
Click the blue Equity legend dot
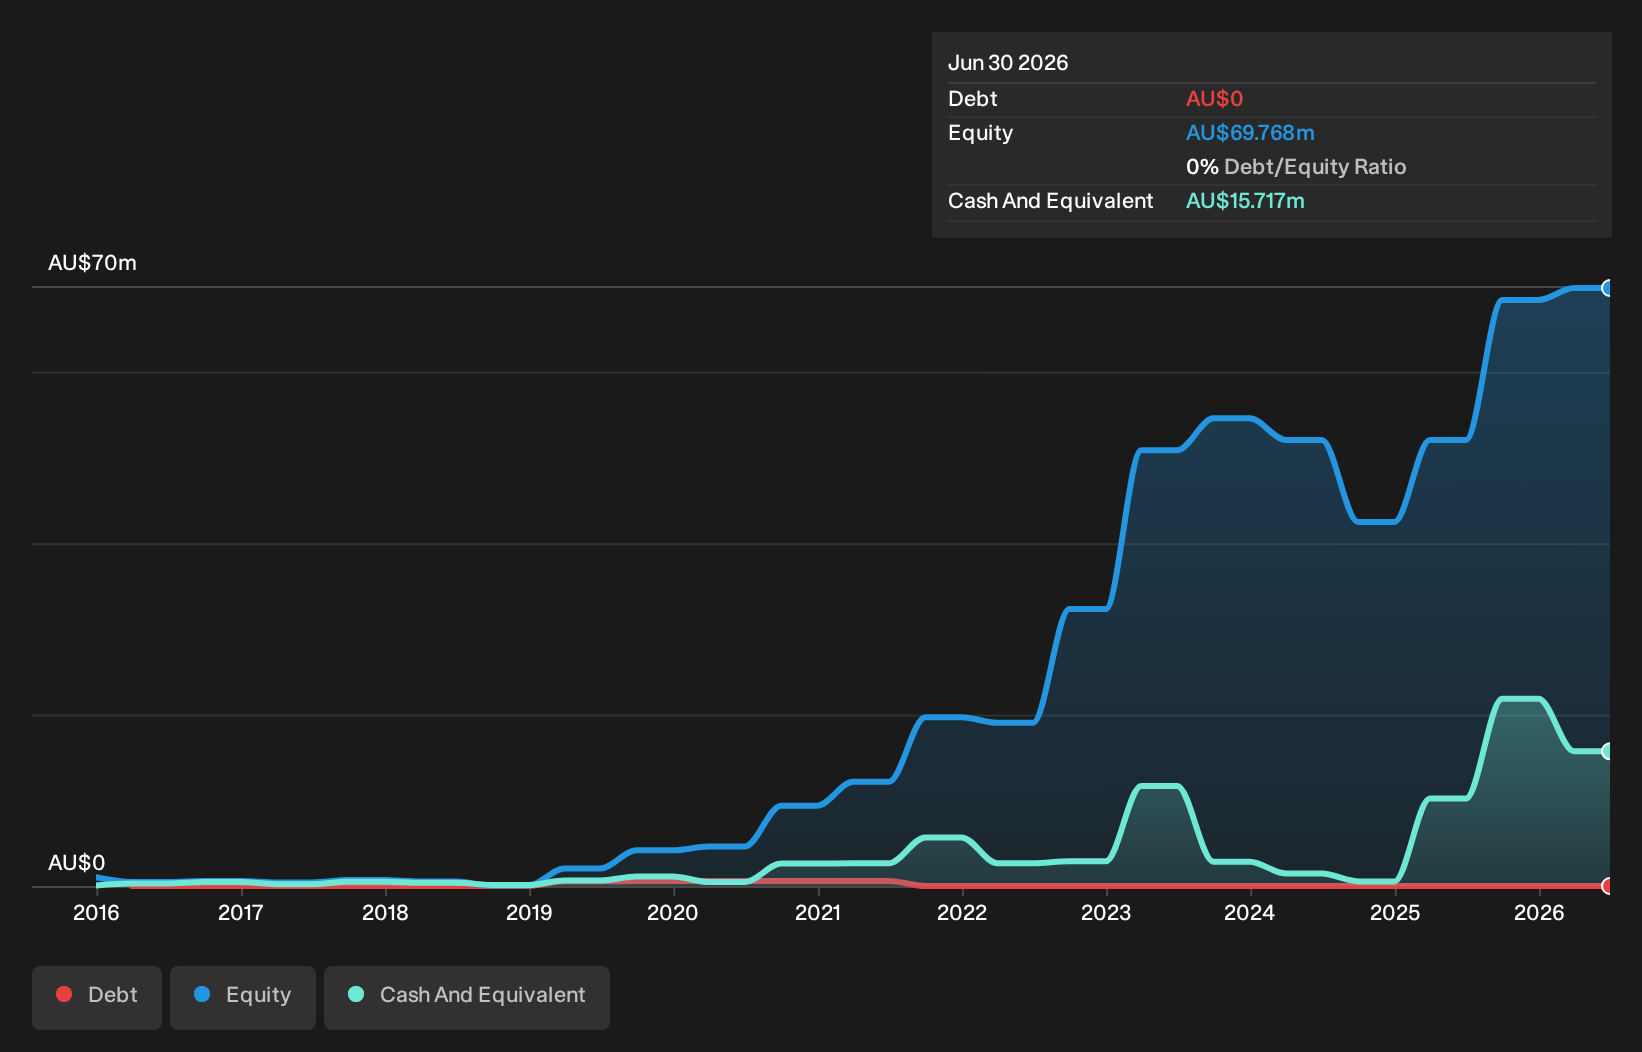pyautogui.click(x=202, y=994)
